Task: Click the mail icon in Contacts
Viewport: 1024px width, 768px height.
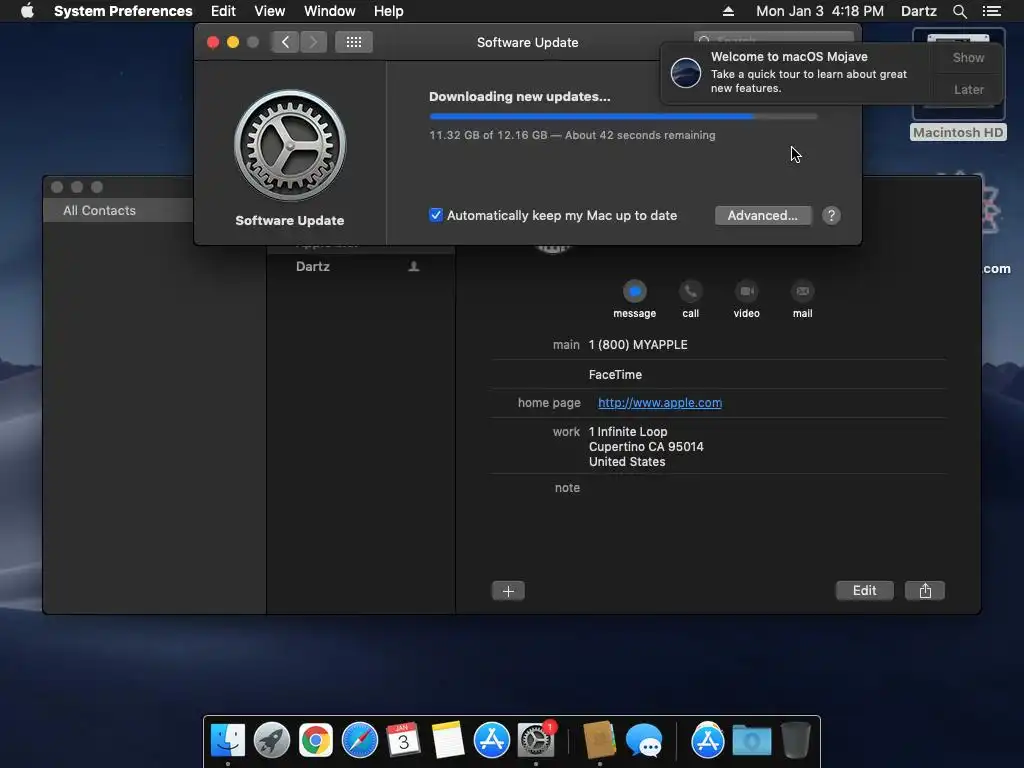Action: (x=803, y=291)
